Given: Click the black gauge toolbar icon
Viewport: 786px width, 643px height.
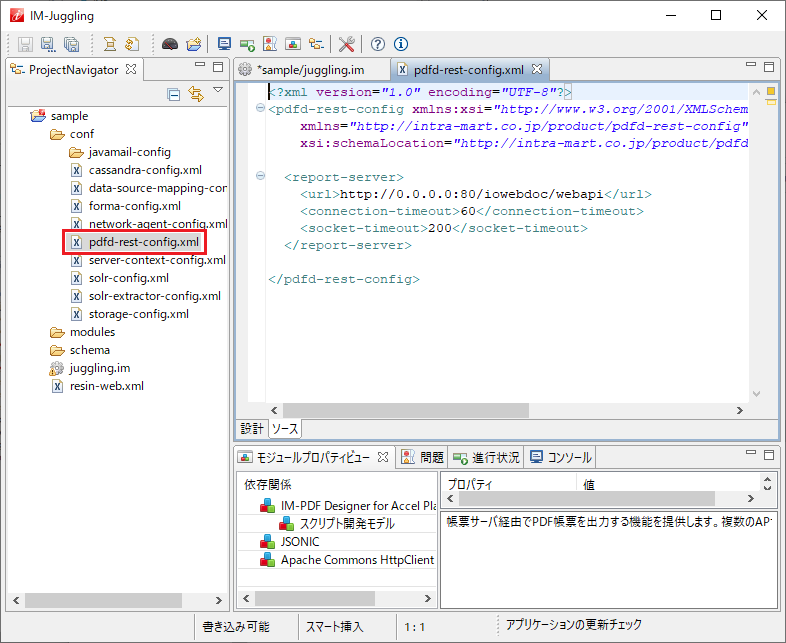Looking at the screenshot, I should pos(170,44).
